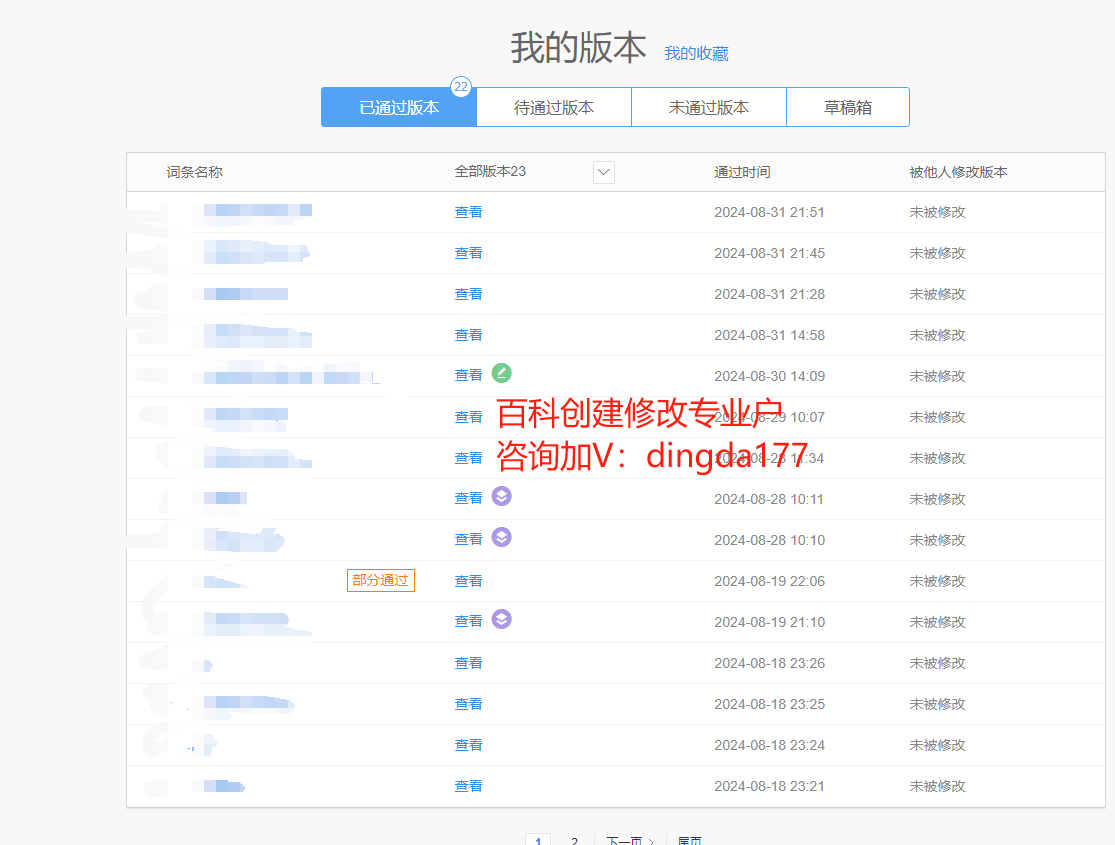
Task: Click 未被修改 in the 2024-08-31 21:51 row
Action: pos(937,212)
